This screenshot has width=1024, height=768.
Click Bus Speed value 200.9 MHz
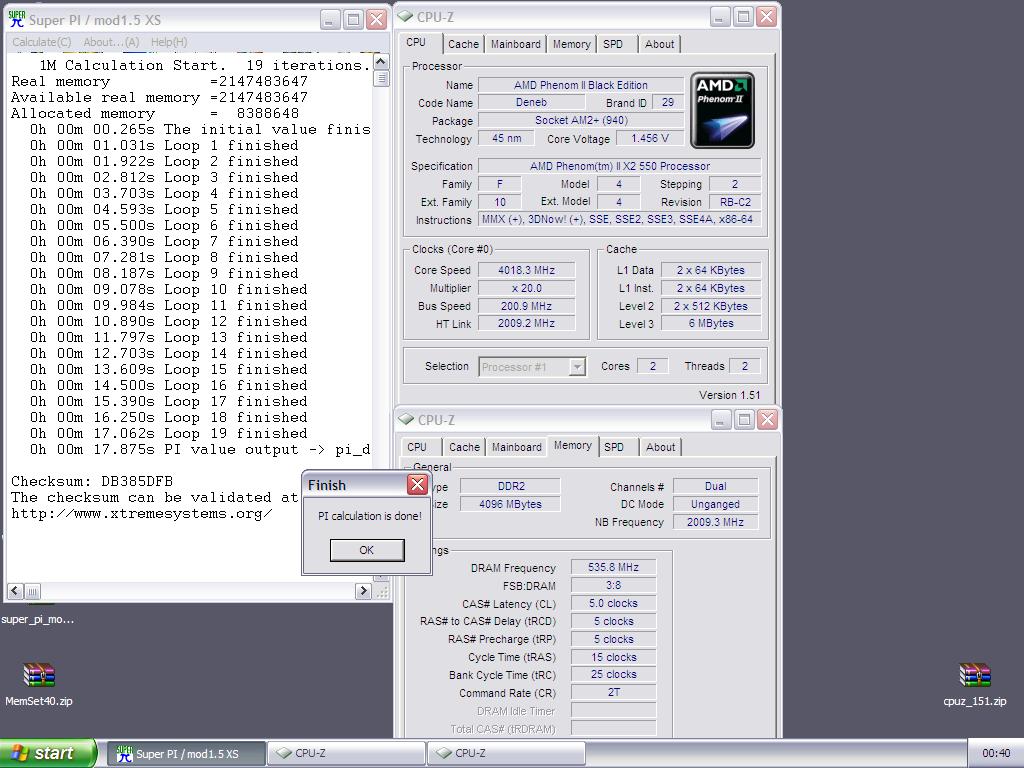point(526,306)
